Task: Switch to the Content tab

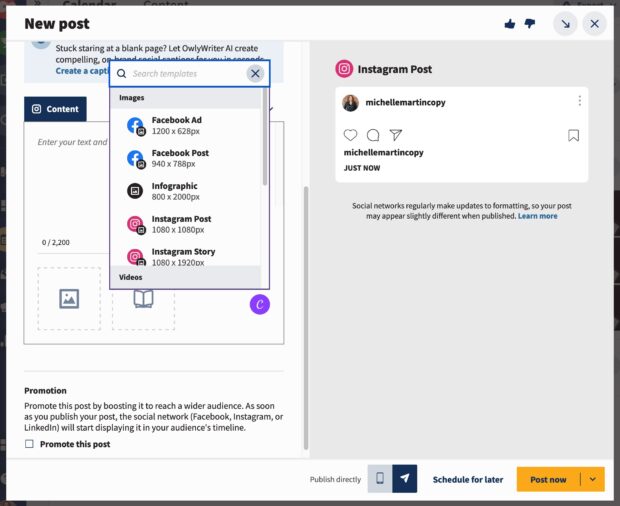Action: [55, 109]
